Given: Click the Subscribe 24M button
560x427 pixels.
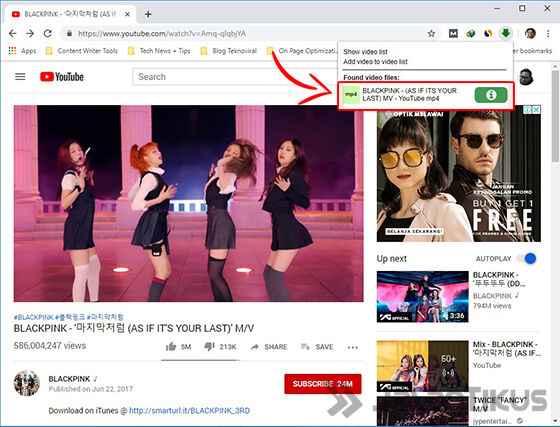Looking at the screenshot, I should point(322,384).
